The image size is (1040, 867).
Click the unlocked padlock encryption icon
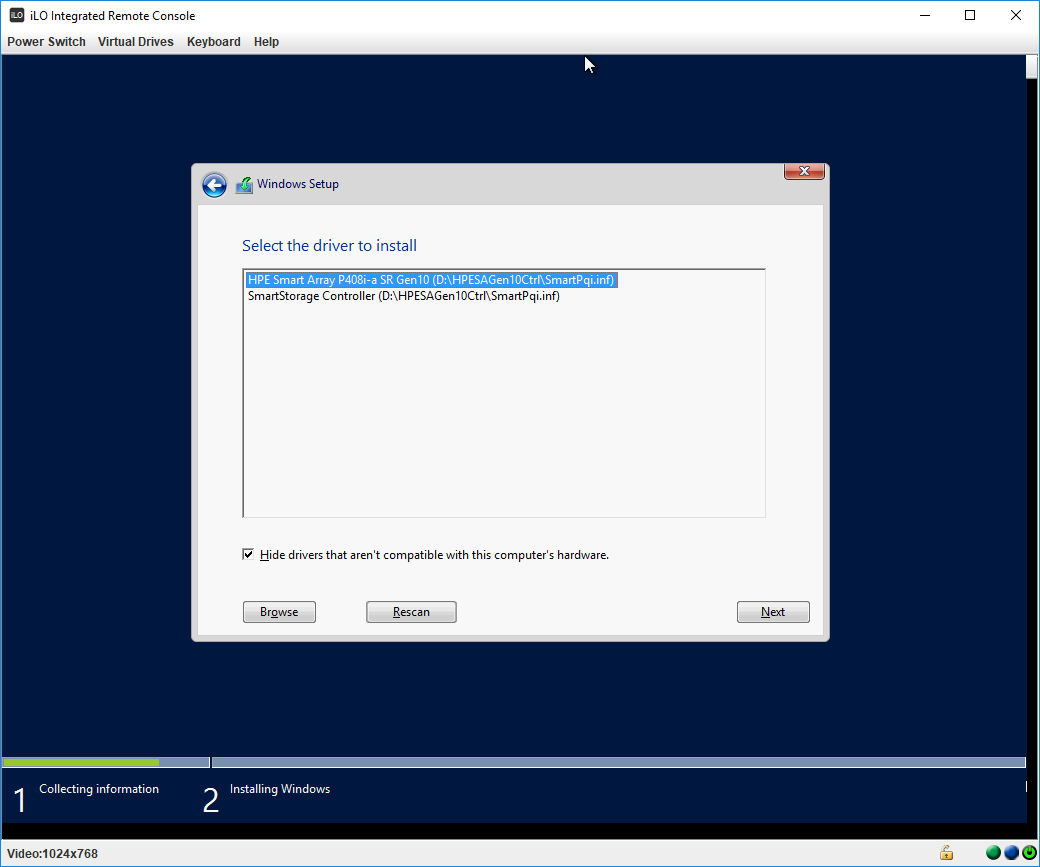[x=946, y=852]
